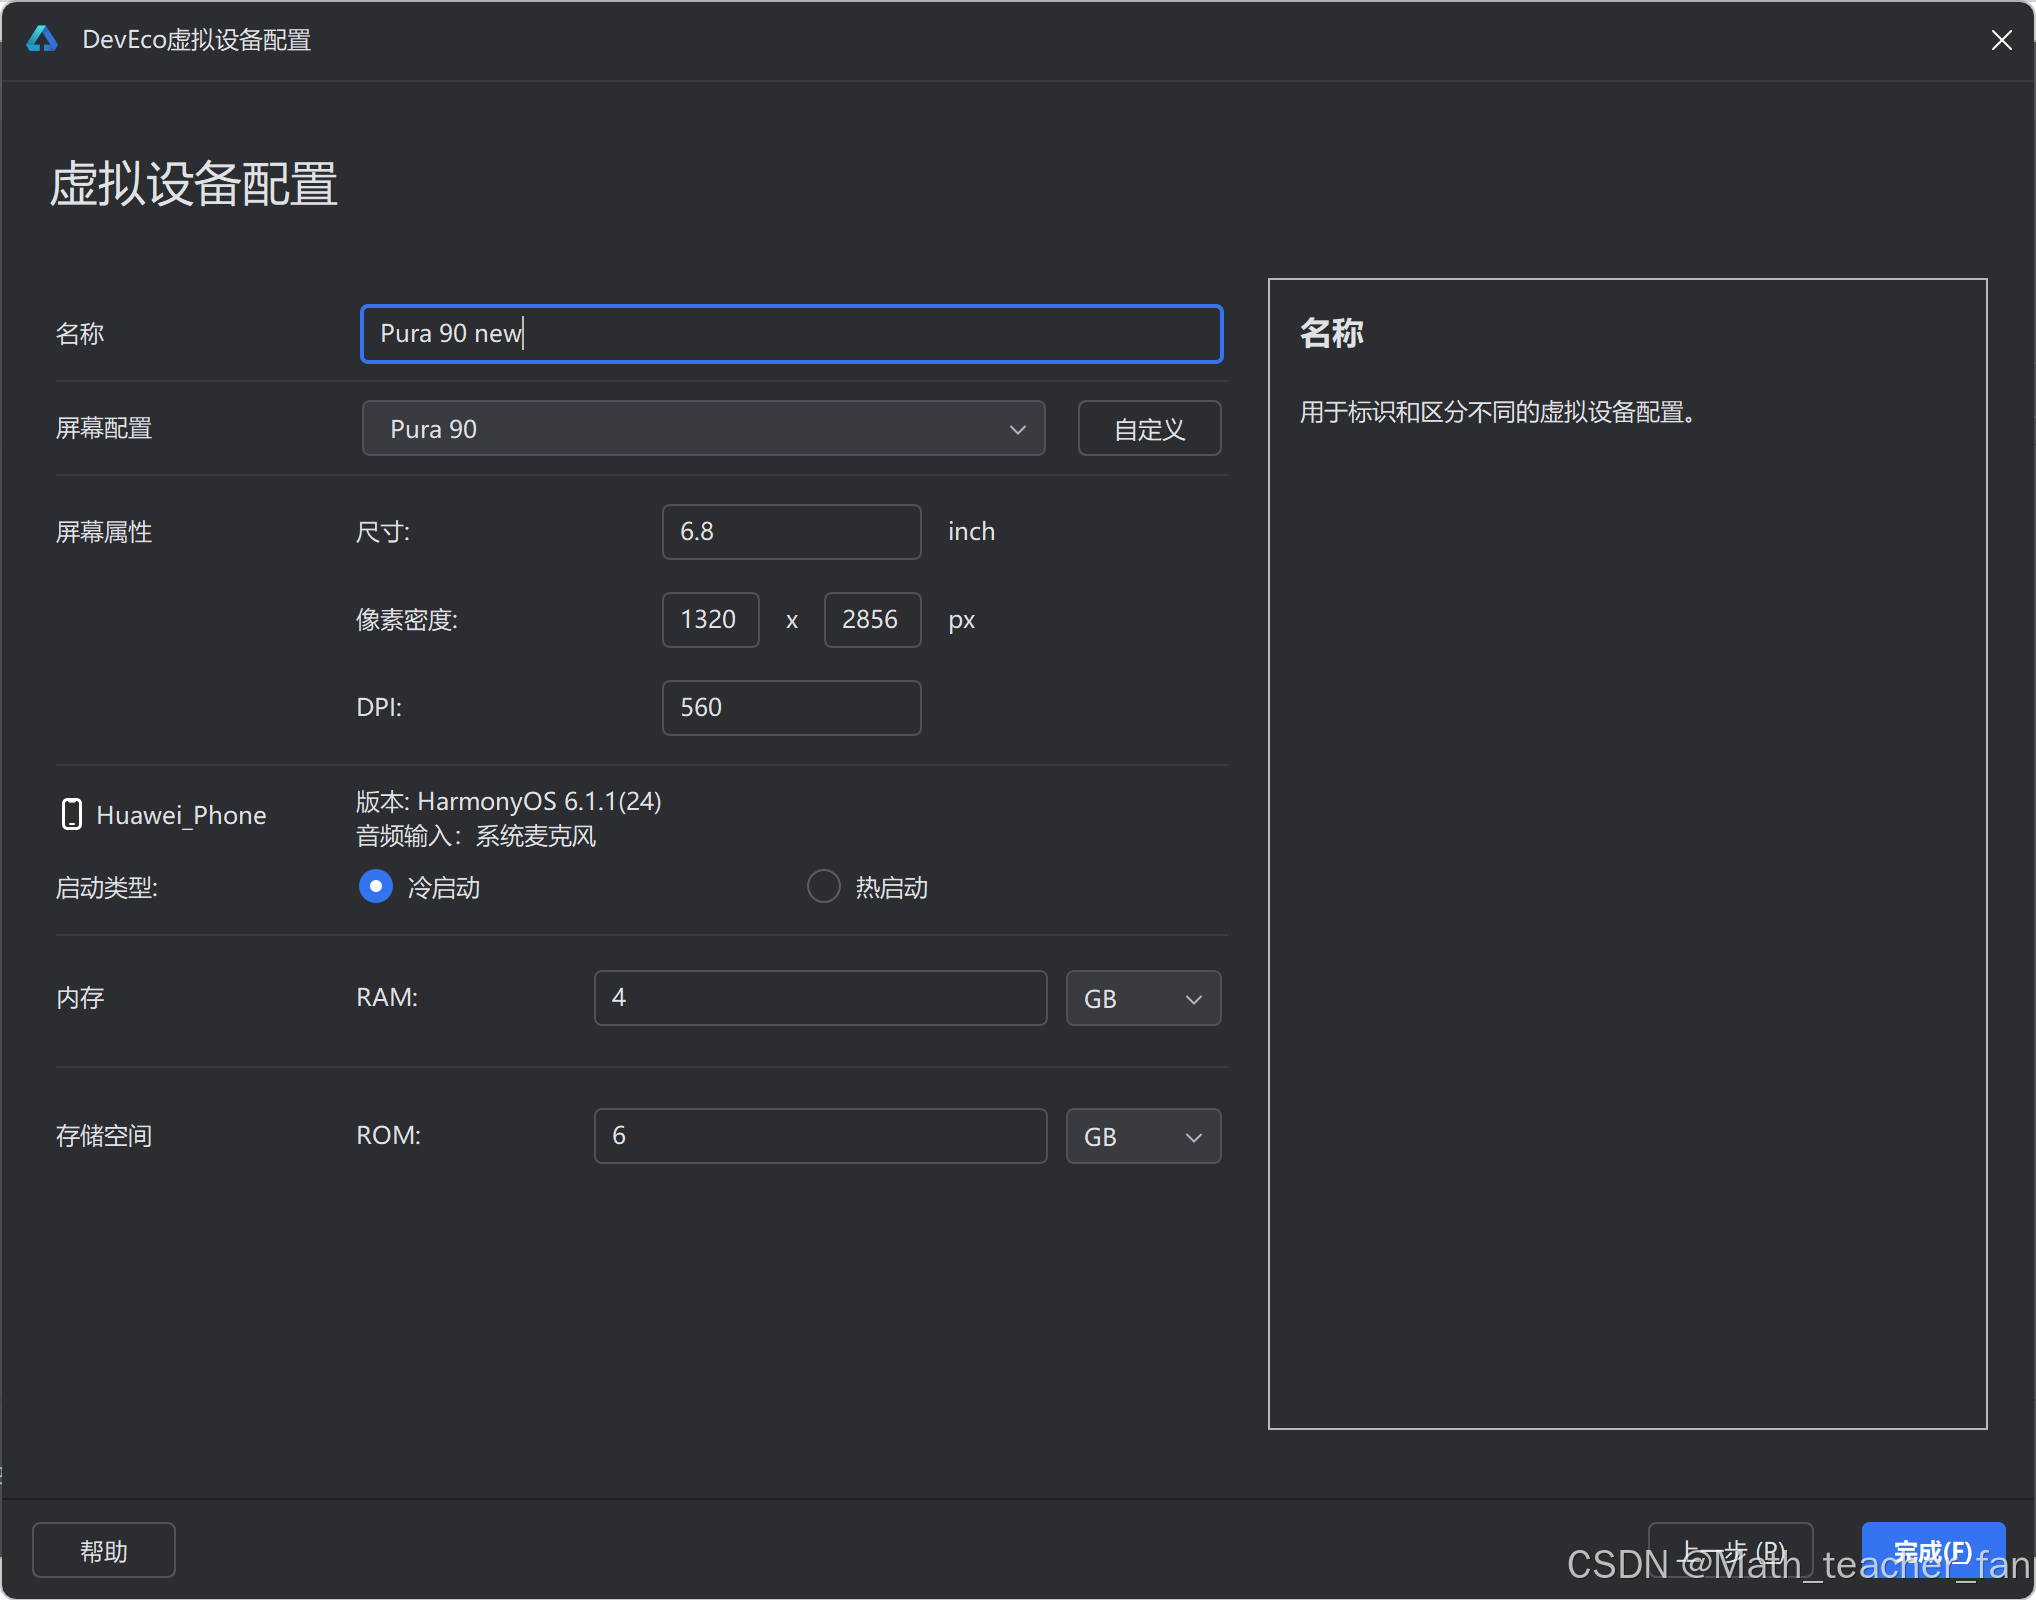This screenshot has height=1600, width=2036.
Task: Open the RAM unit GB dropdown
Action: coord(1143,998)
